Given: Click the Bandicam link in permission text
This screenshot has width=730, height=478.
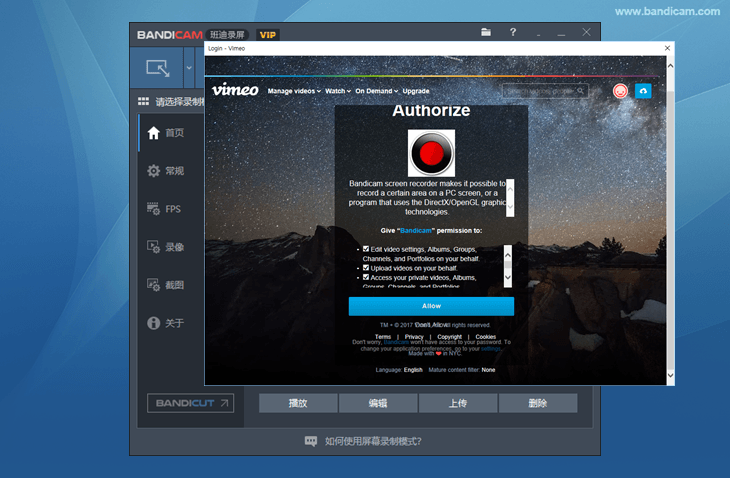Looking at the screenshot, I should coord(416,230).
